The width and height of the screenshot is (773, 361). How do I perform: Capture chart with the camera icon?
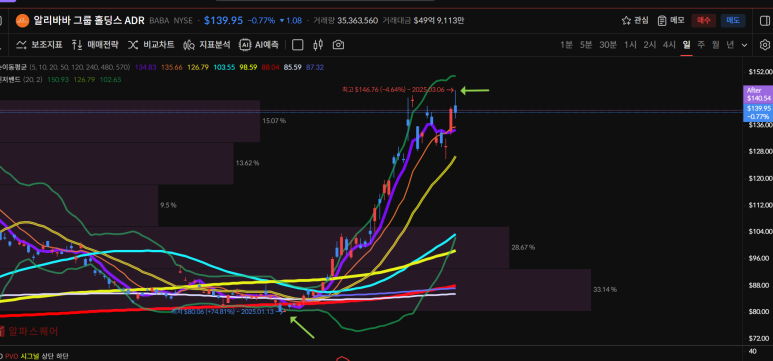(x=338, y=45)
